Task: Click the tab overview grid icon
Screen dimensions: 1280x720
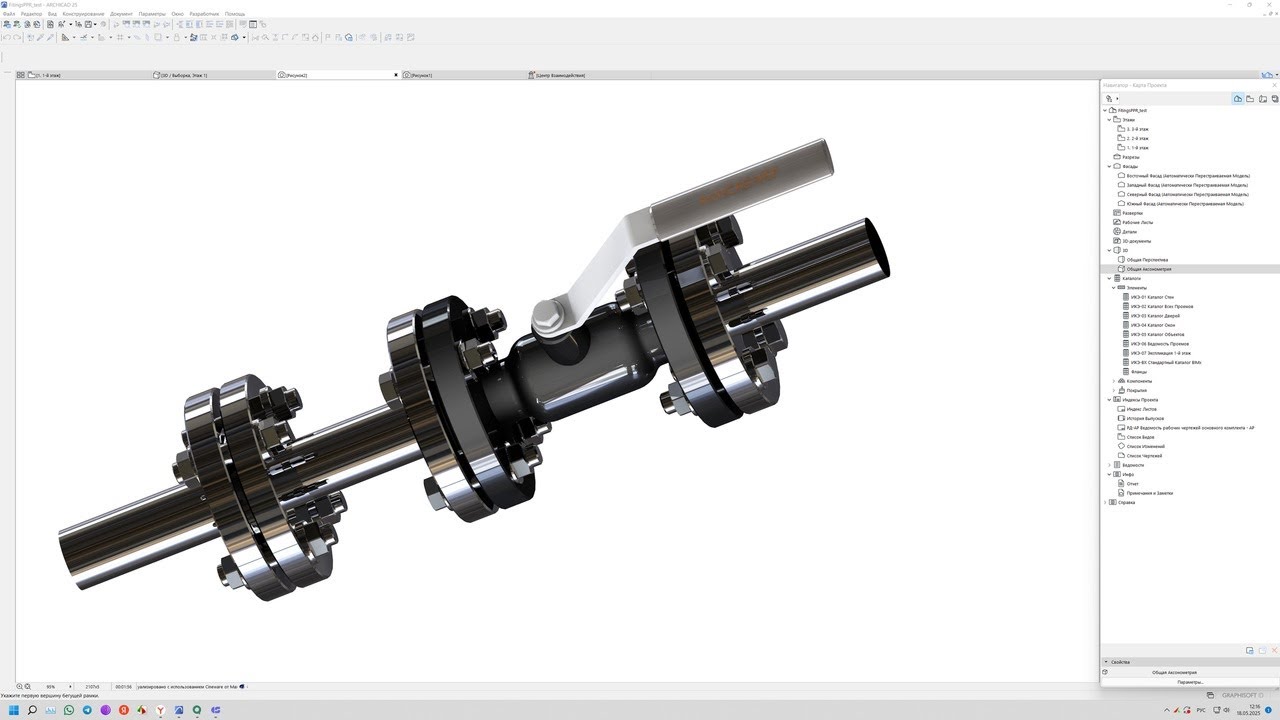Action: 20,75
